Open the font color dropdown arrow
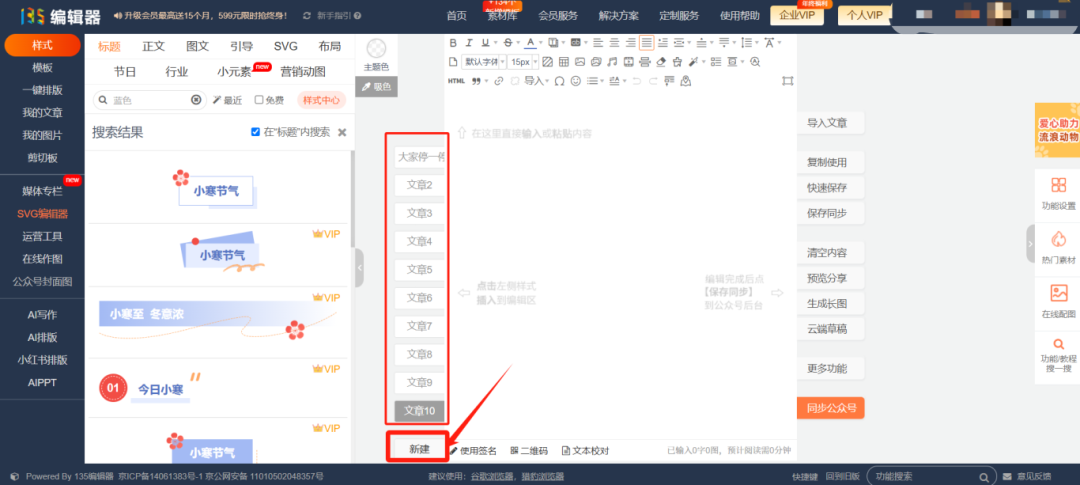This screenshot has width=1080, height=485. (541, 43)
